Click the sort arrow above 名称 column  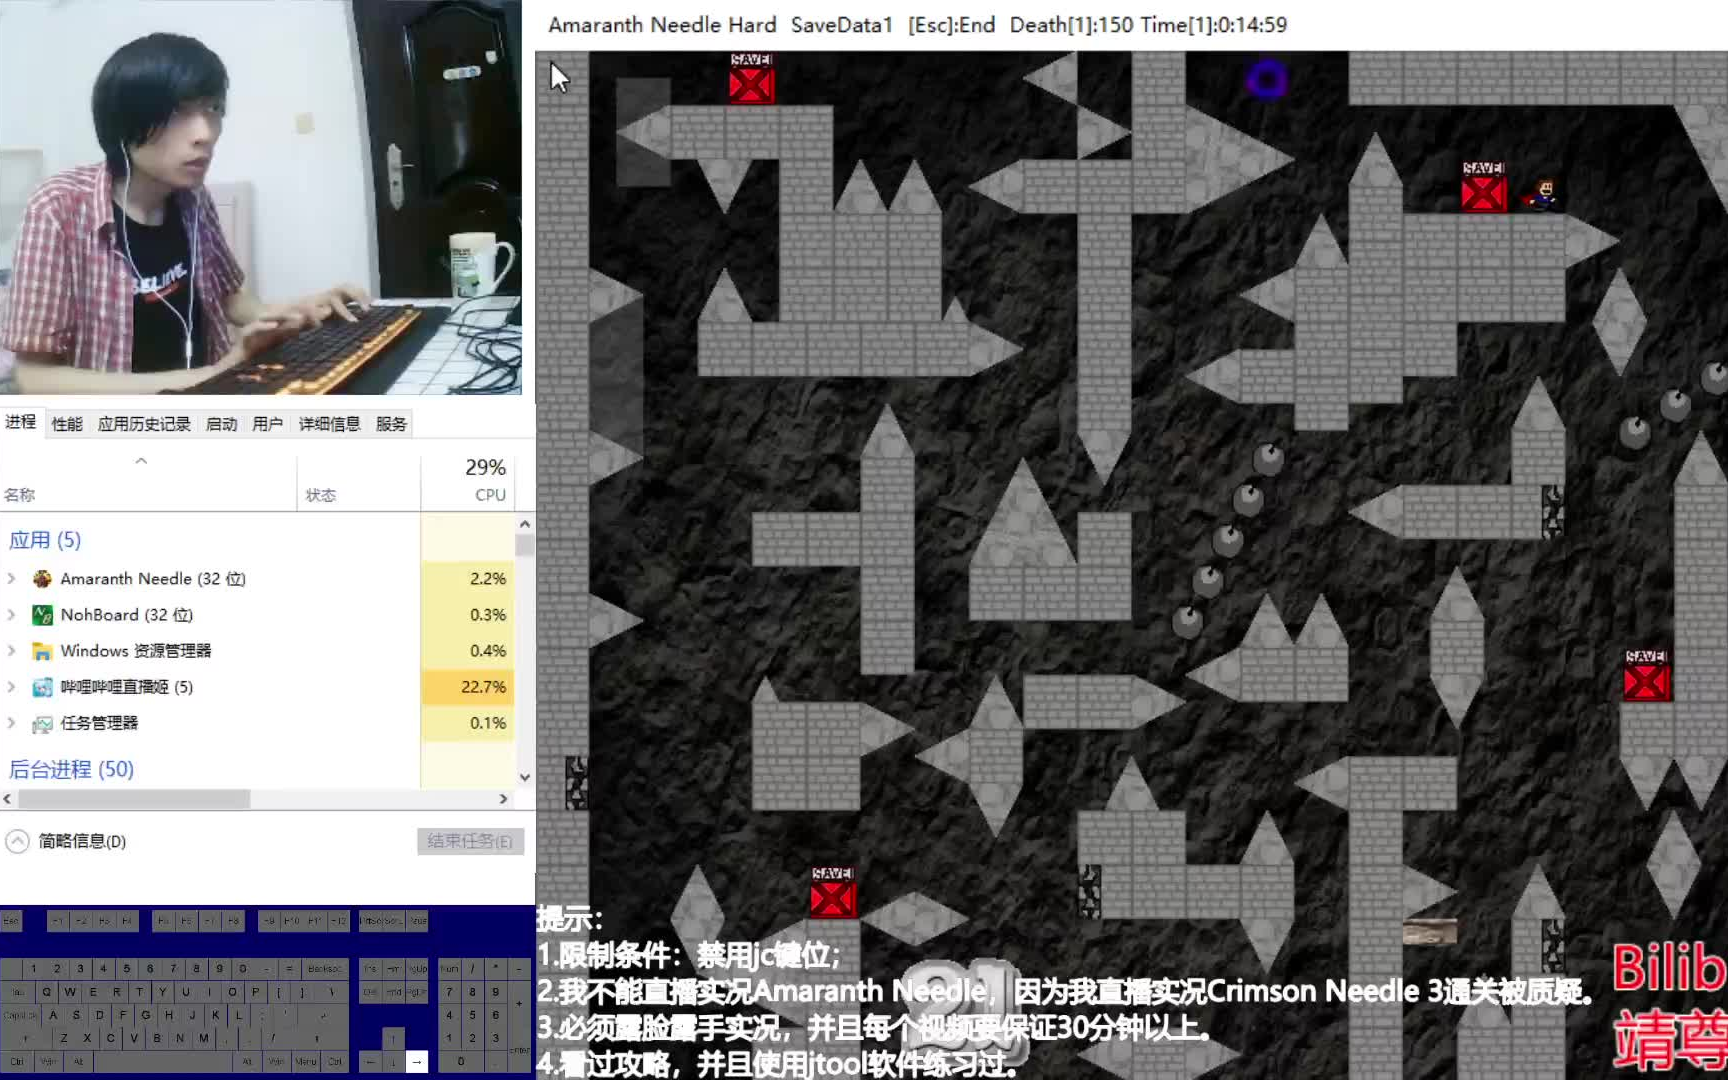[141, 461]
